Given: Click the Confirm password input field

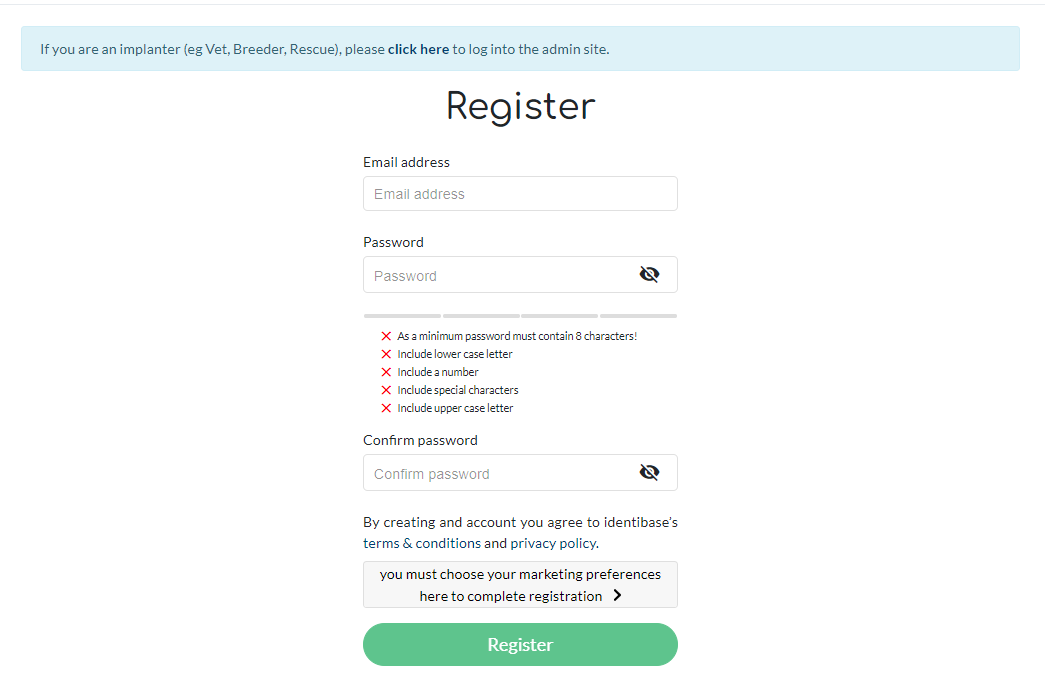Looking at the screenshot, I should pos(500,471).
